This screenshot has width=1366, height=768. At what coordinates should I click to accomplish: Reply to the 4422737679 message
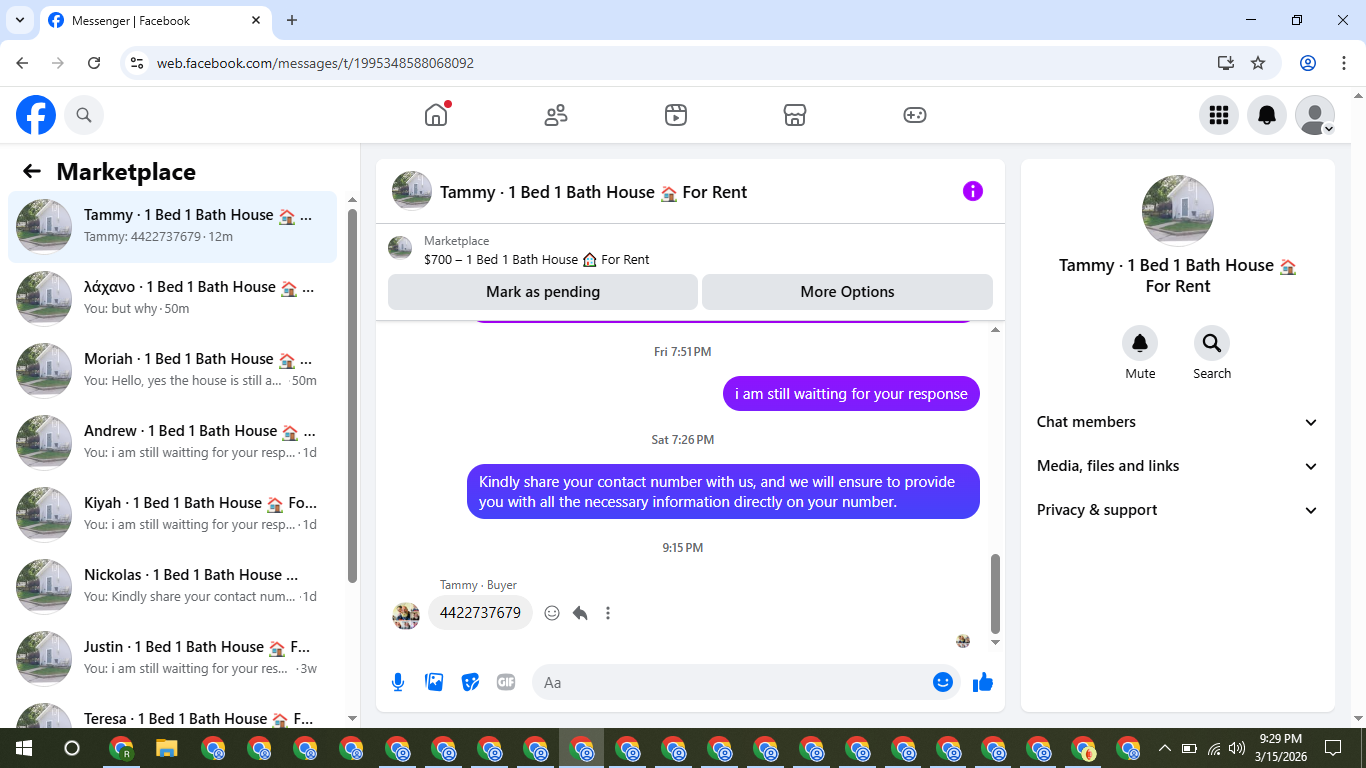pyautogui.click(x=580, y=613)
